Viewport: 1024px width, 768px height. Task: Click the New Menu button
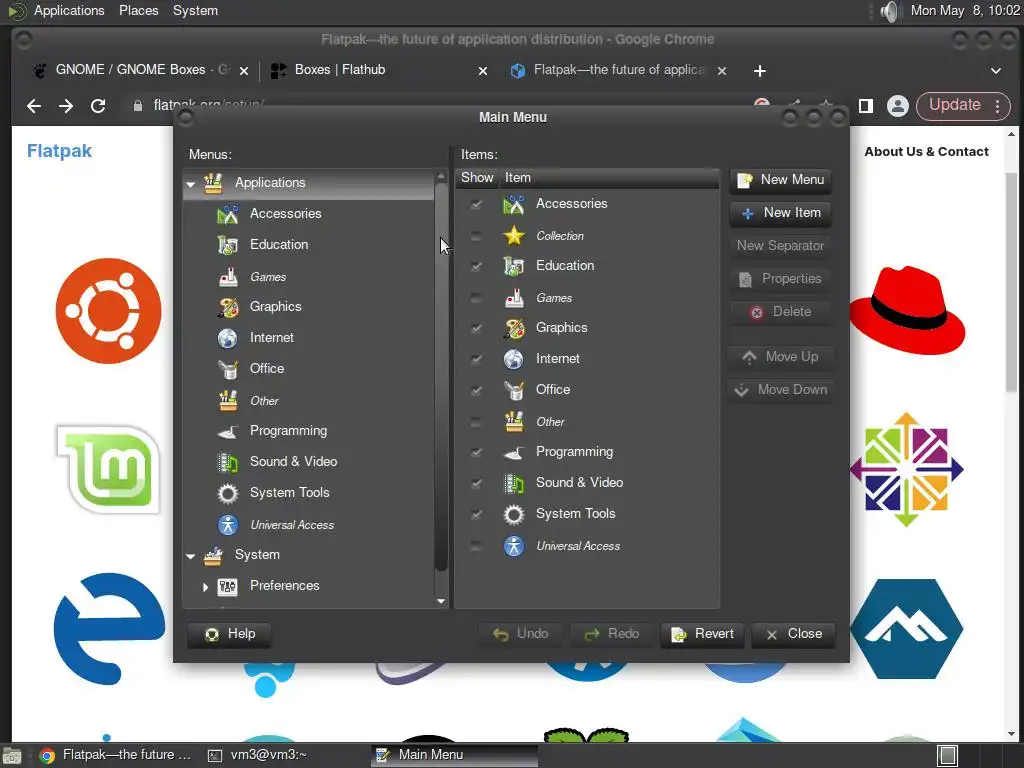(x=780, y=180)
